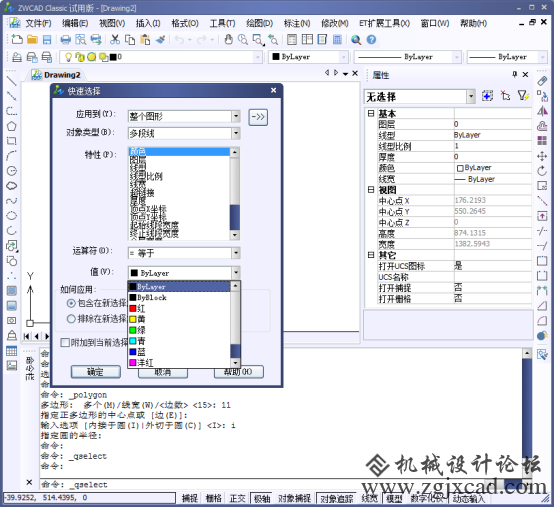
Task: Choose the red 红 color option
Action: pyautogui.click(x=179, y=308)
